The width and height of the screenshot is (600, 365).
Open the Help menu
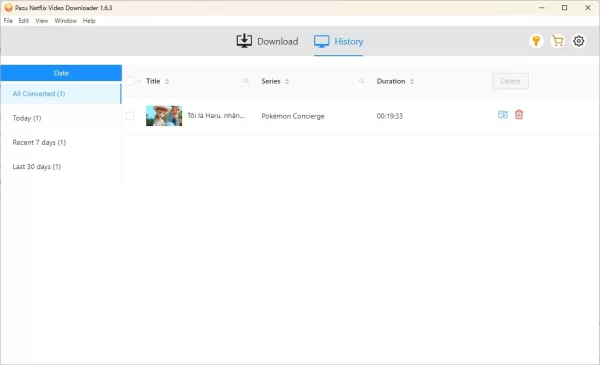click(89, 21)
